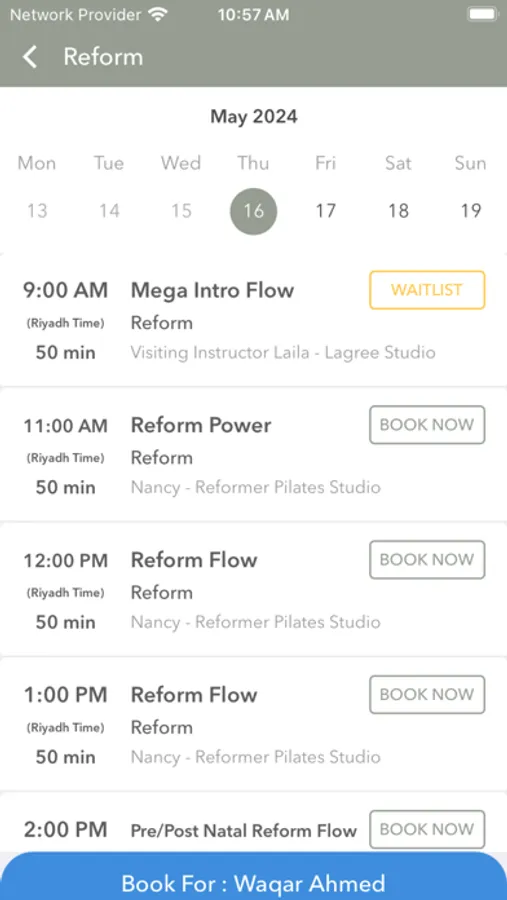Tap the May 2024 month header

click(x=254, y=117)
